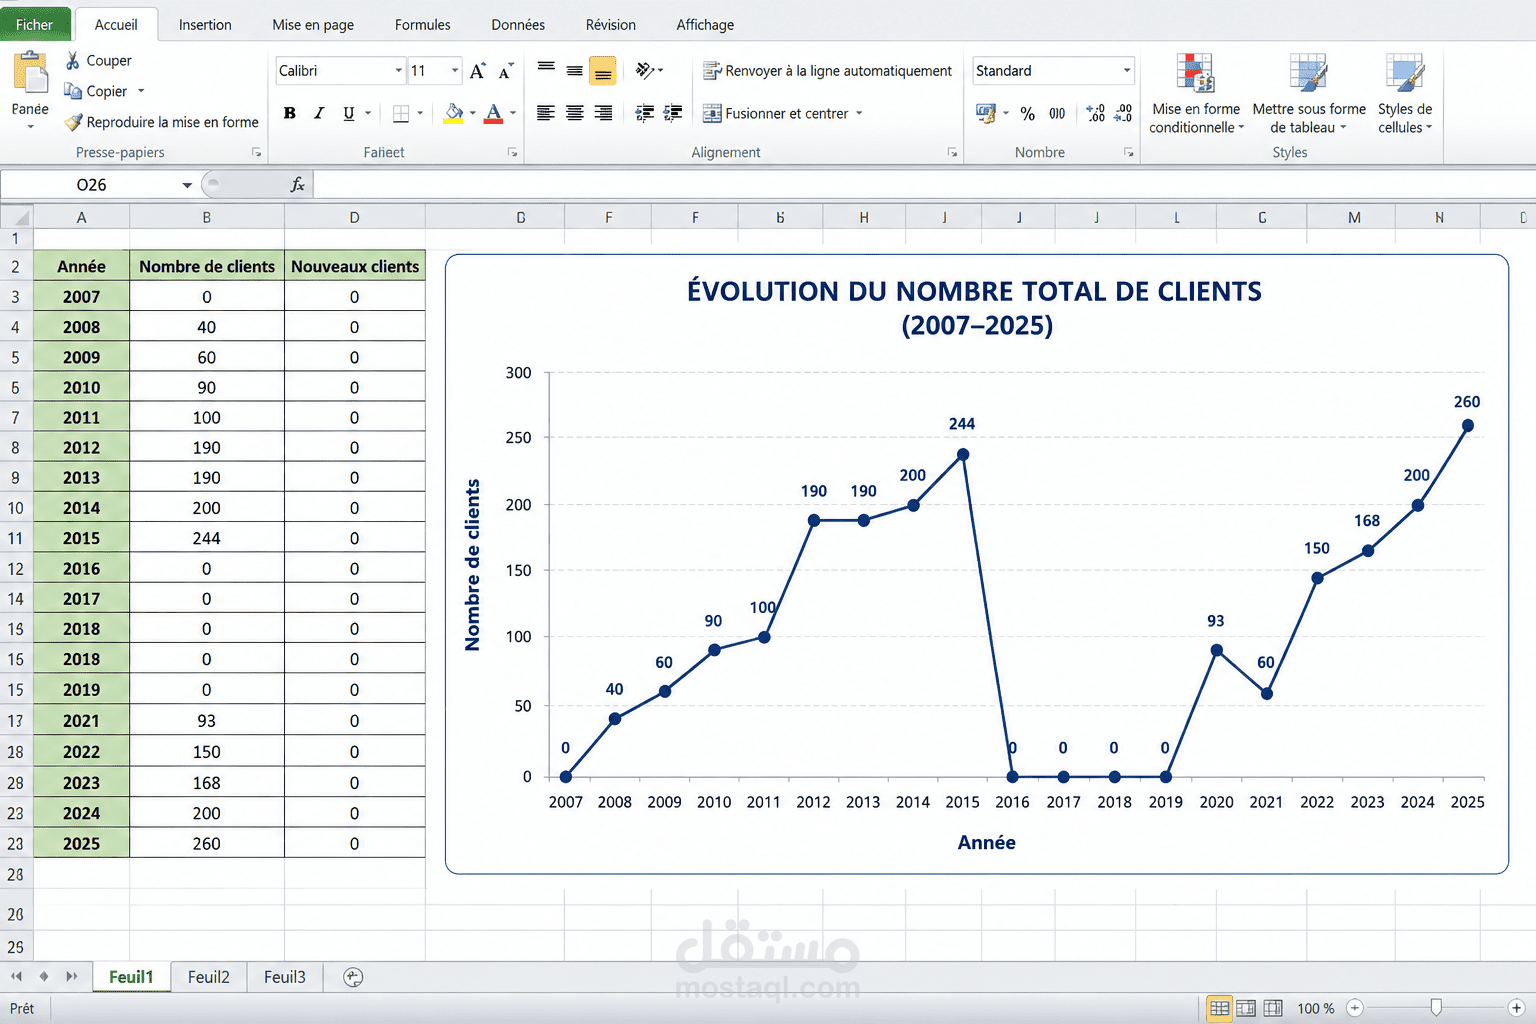
Task: Apply percent style
Action: [1027, 114]
